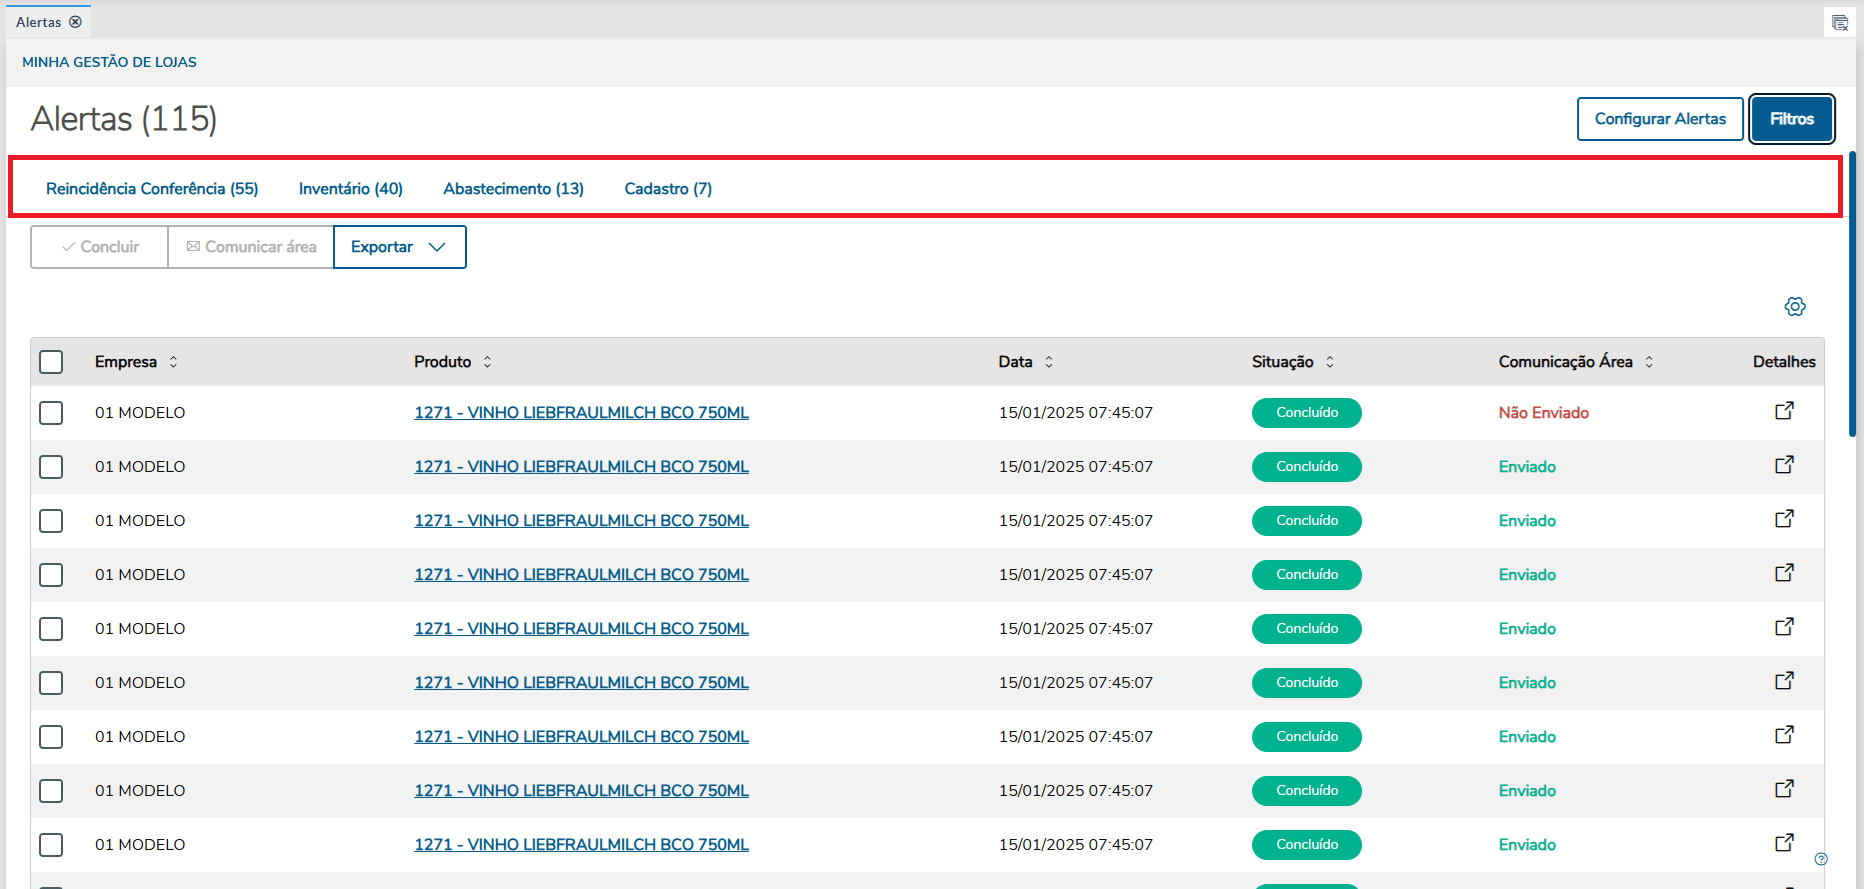The image size is (1864, 889).
Task: Check the last fully visible row checkbox
Action: (51, 845)
